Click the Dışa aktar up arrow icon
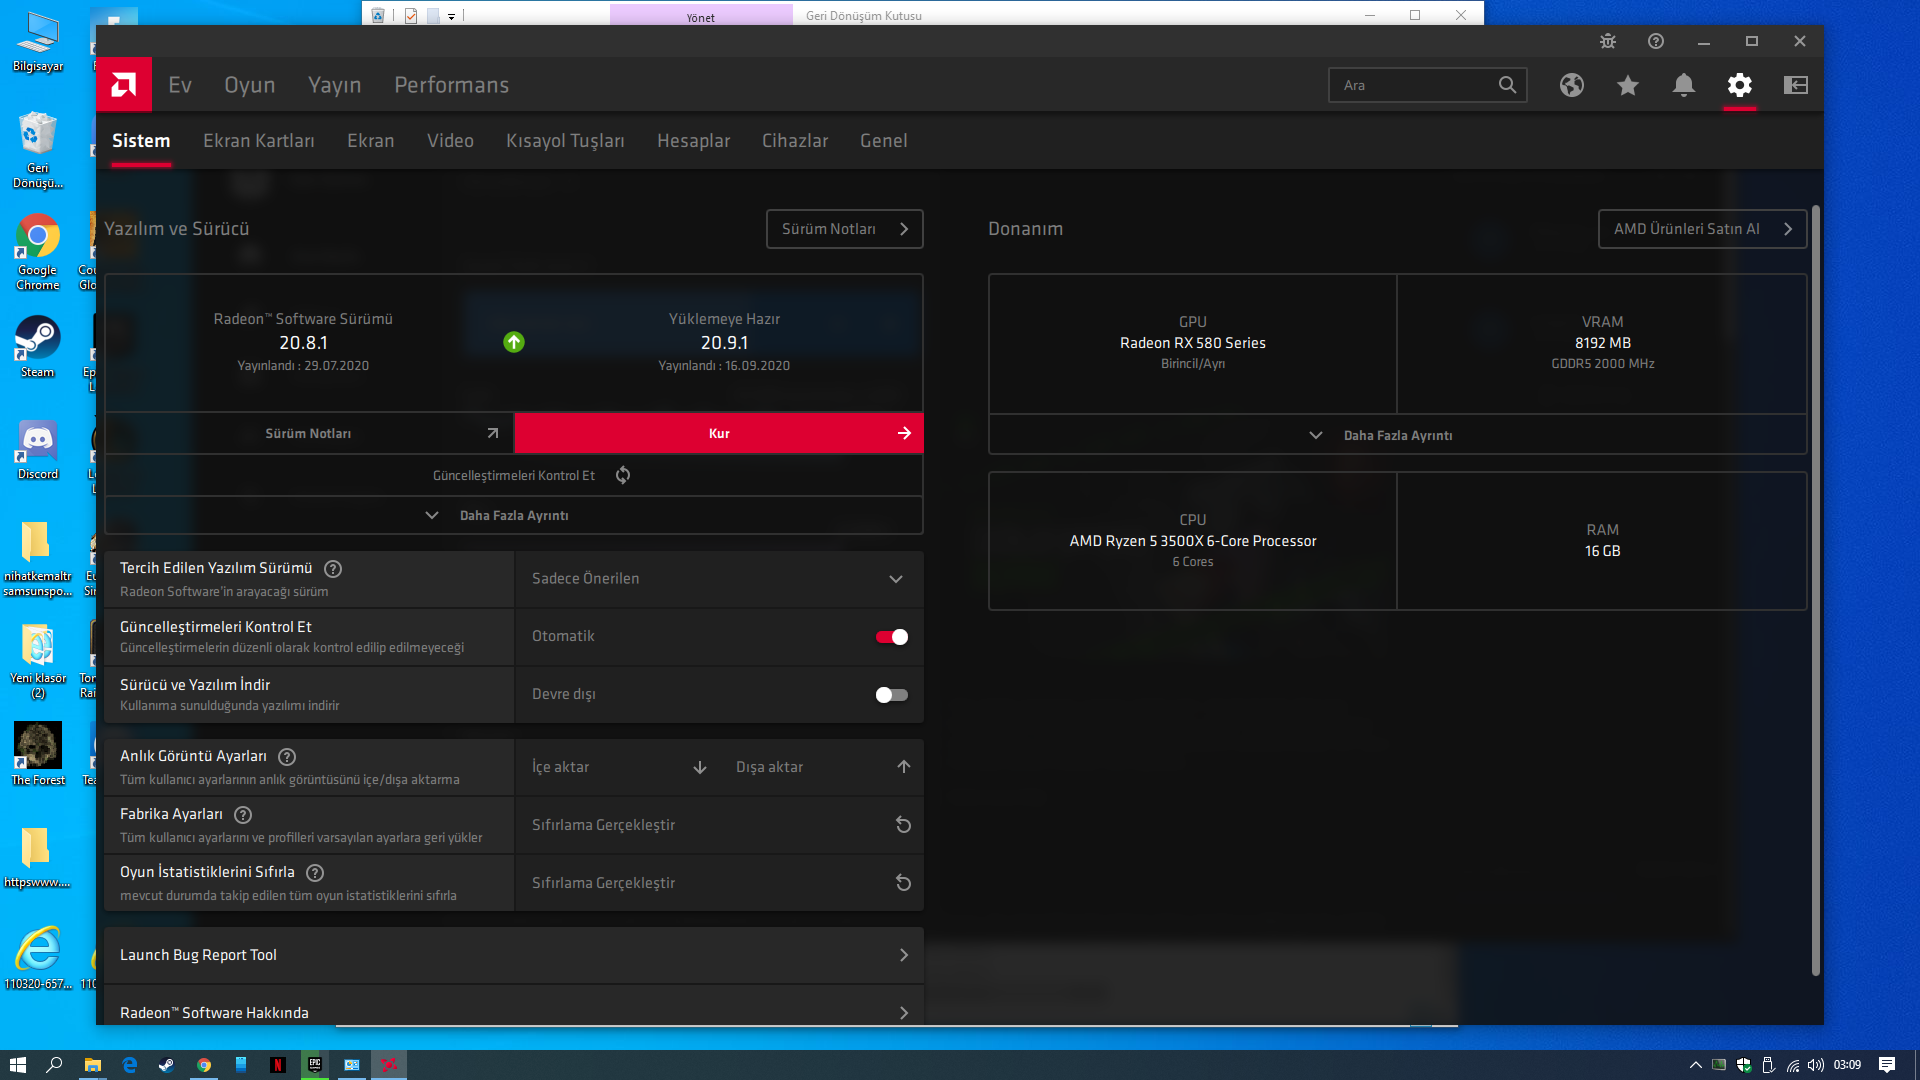This screenshot has width=1920, height=1080. (x=904, y=767)
